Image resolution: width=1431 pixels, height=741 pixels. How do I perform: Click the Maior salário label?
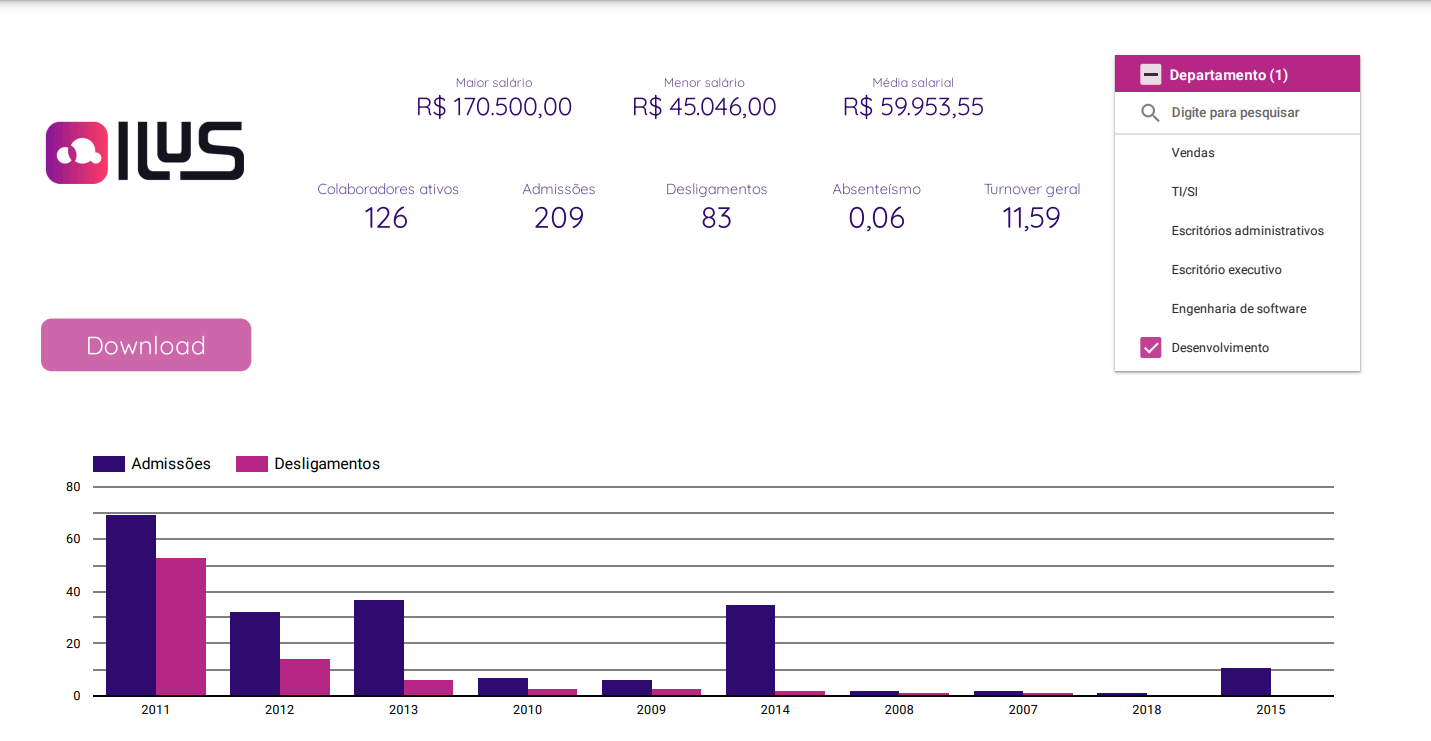click(x=494, y=83)
